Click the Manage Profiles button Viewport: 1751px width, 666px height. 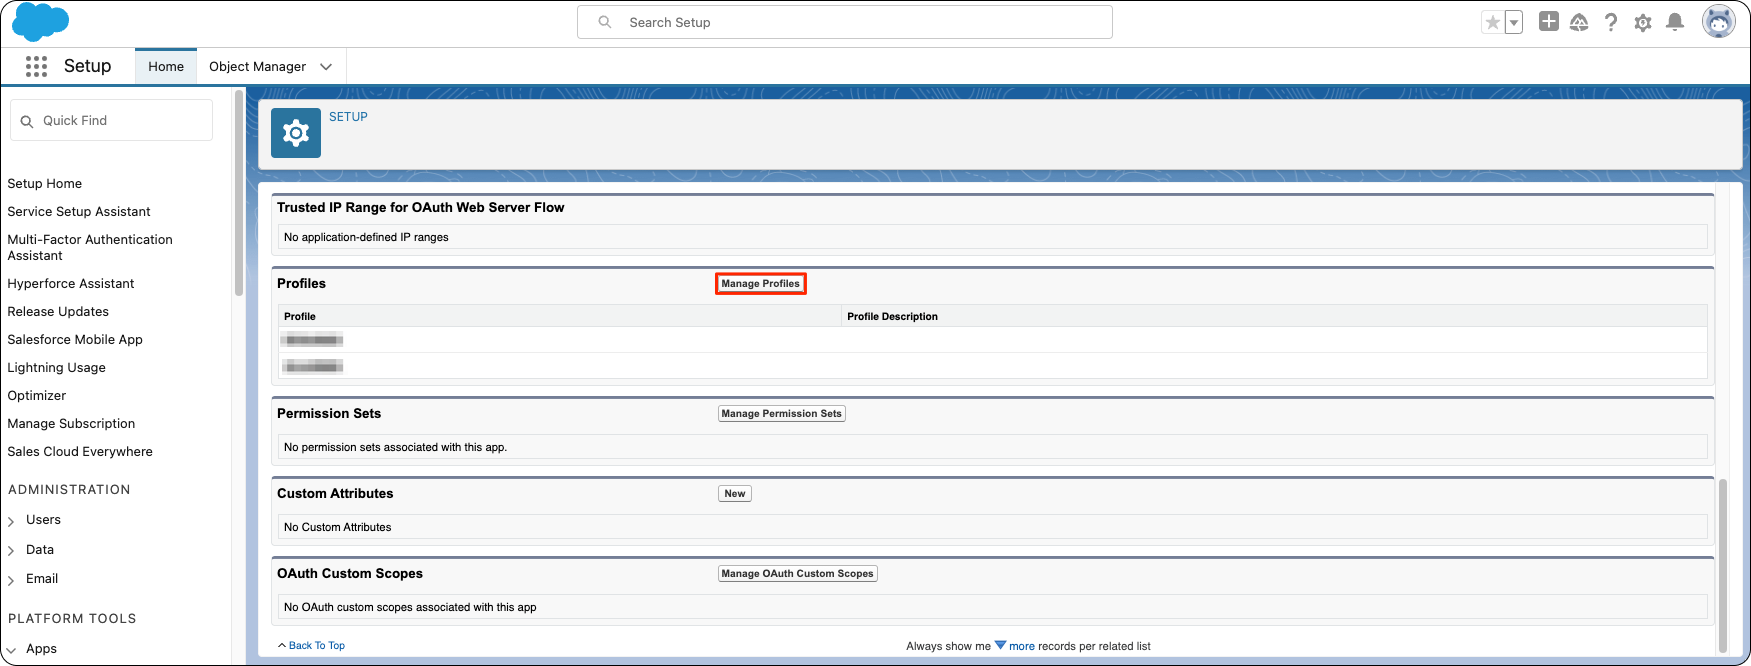(761, 284)
